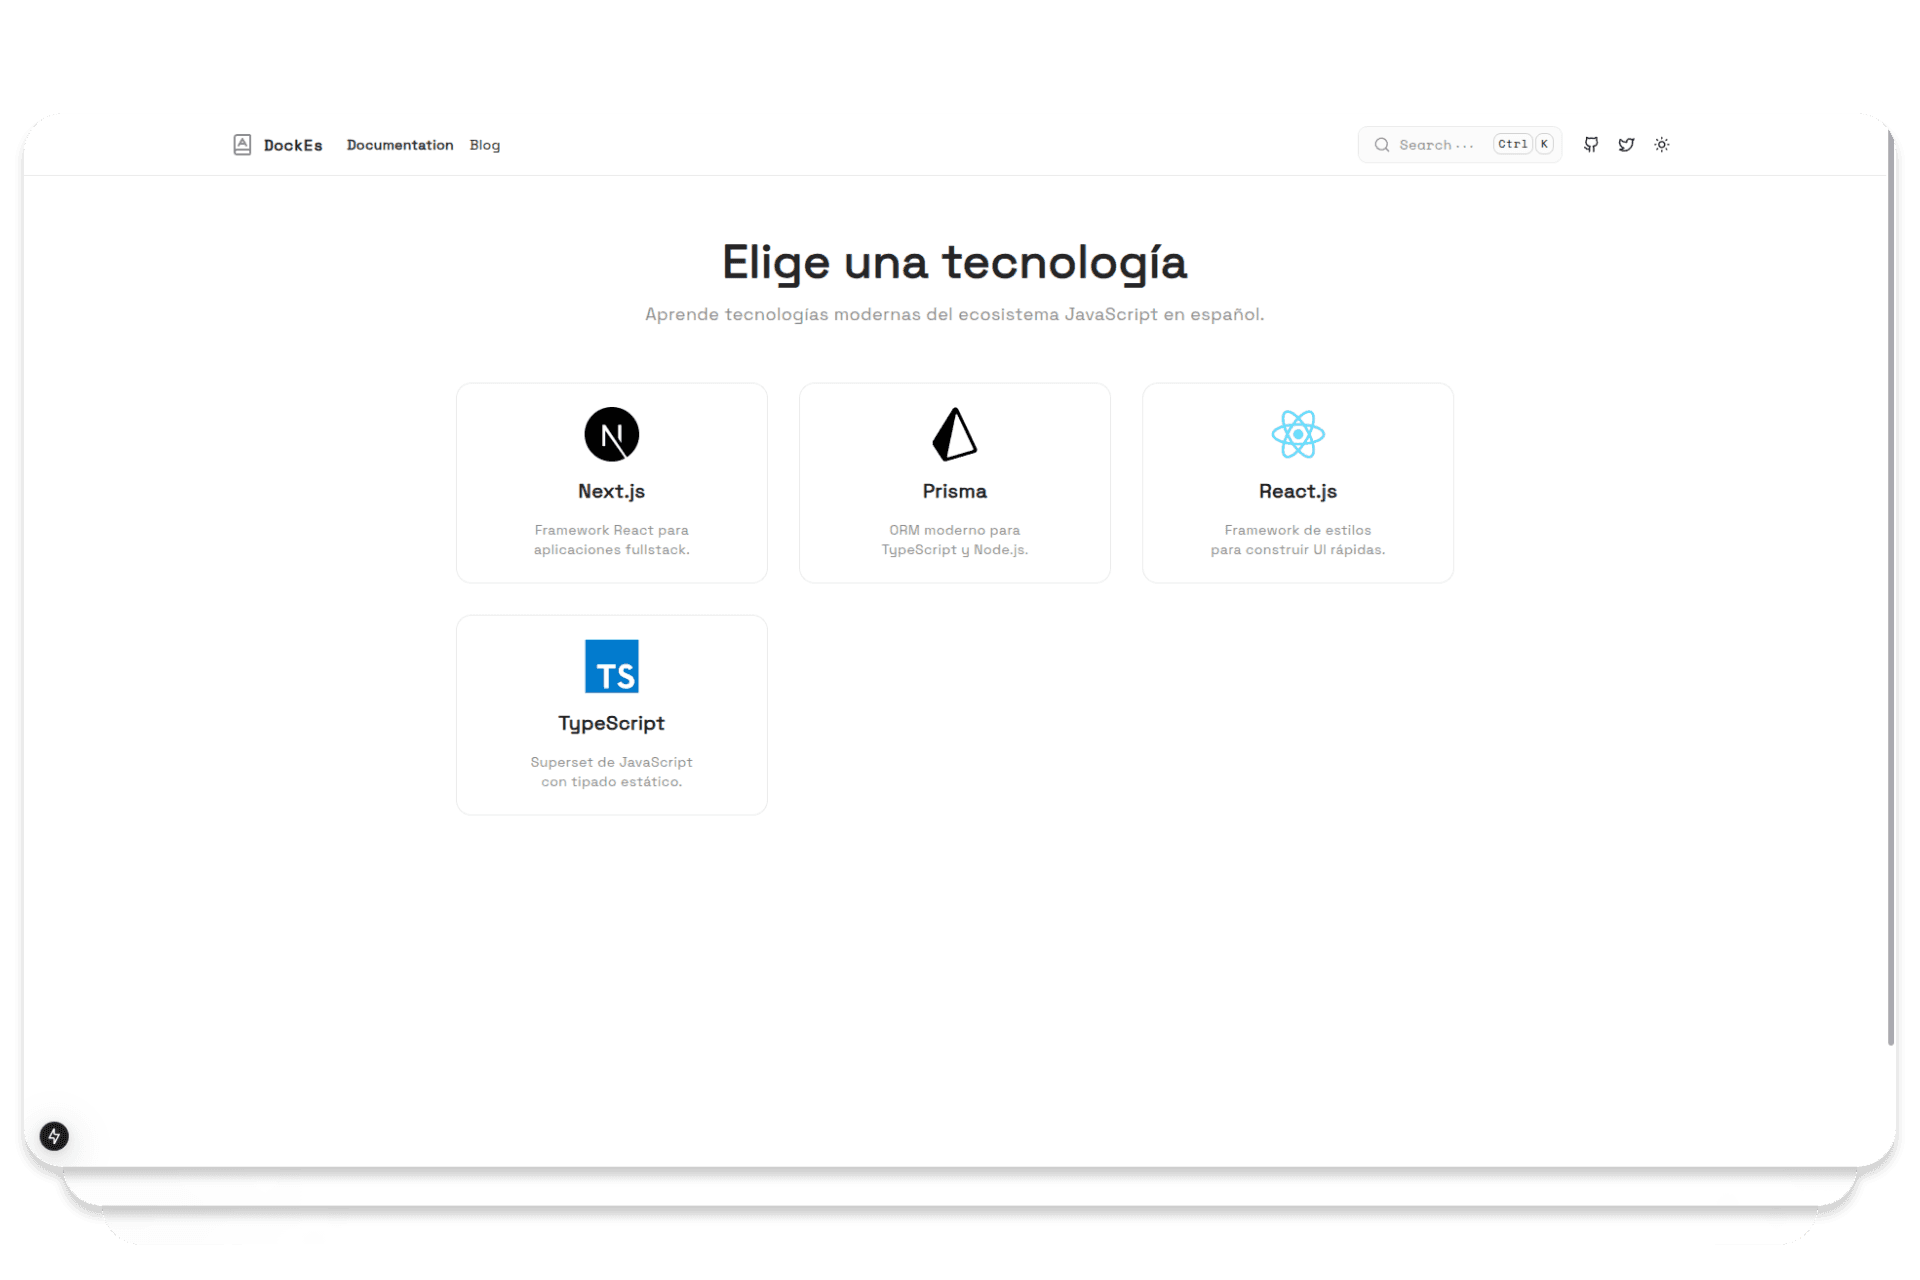1920x1280 pixels.
Task: Open the Documentation menu item
Action: click(x=399, y=144)
